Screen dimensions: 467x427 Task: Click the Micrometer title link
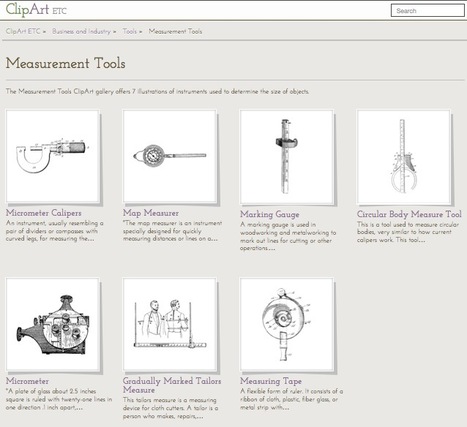pos(27,381)
